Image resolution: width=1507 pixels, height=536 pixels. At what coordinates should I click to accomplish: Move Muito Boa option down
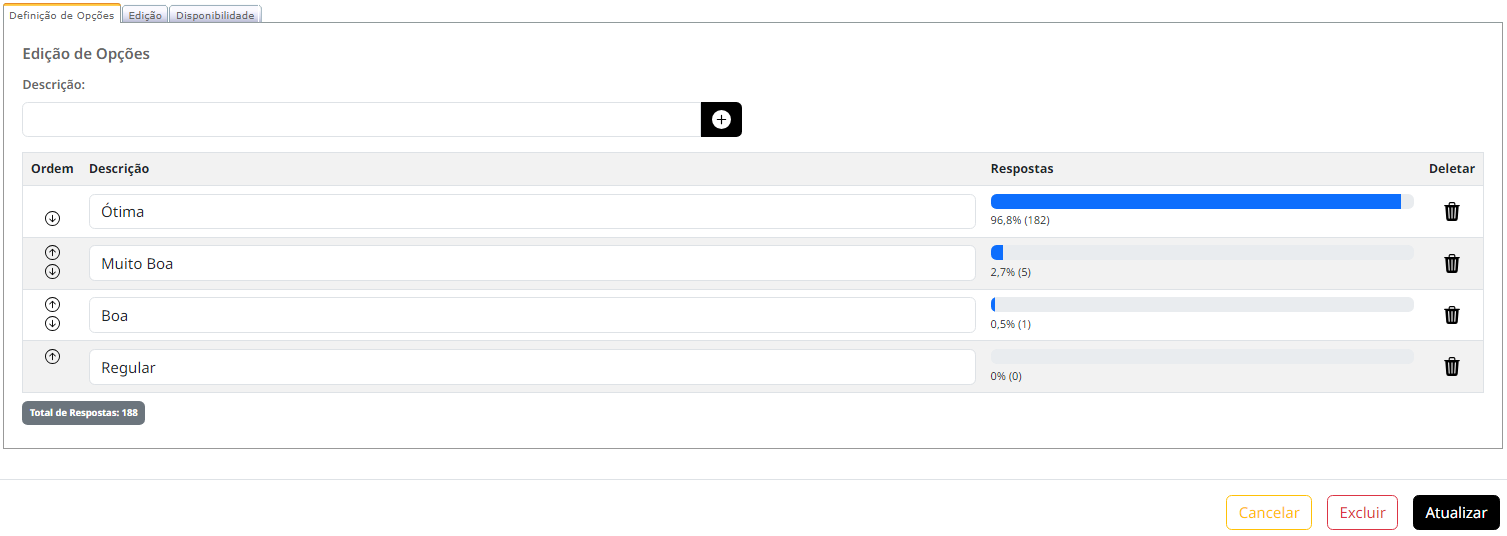pos(53,271)
